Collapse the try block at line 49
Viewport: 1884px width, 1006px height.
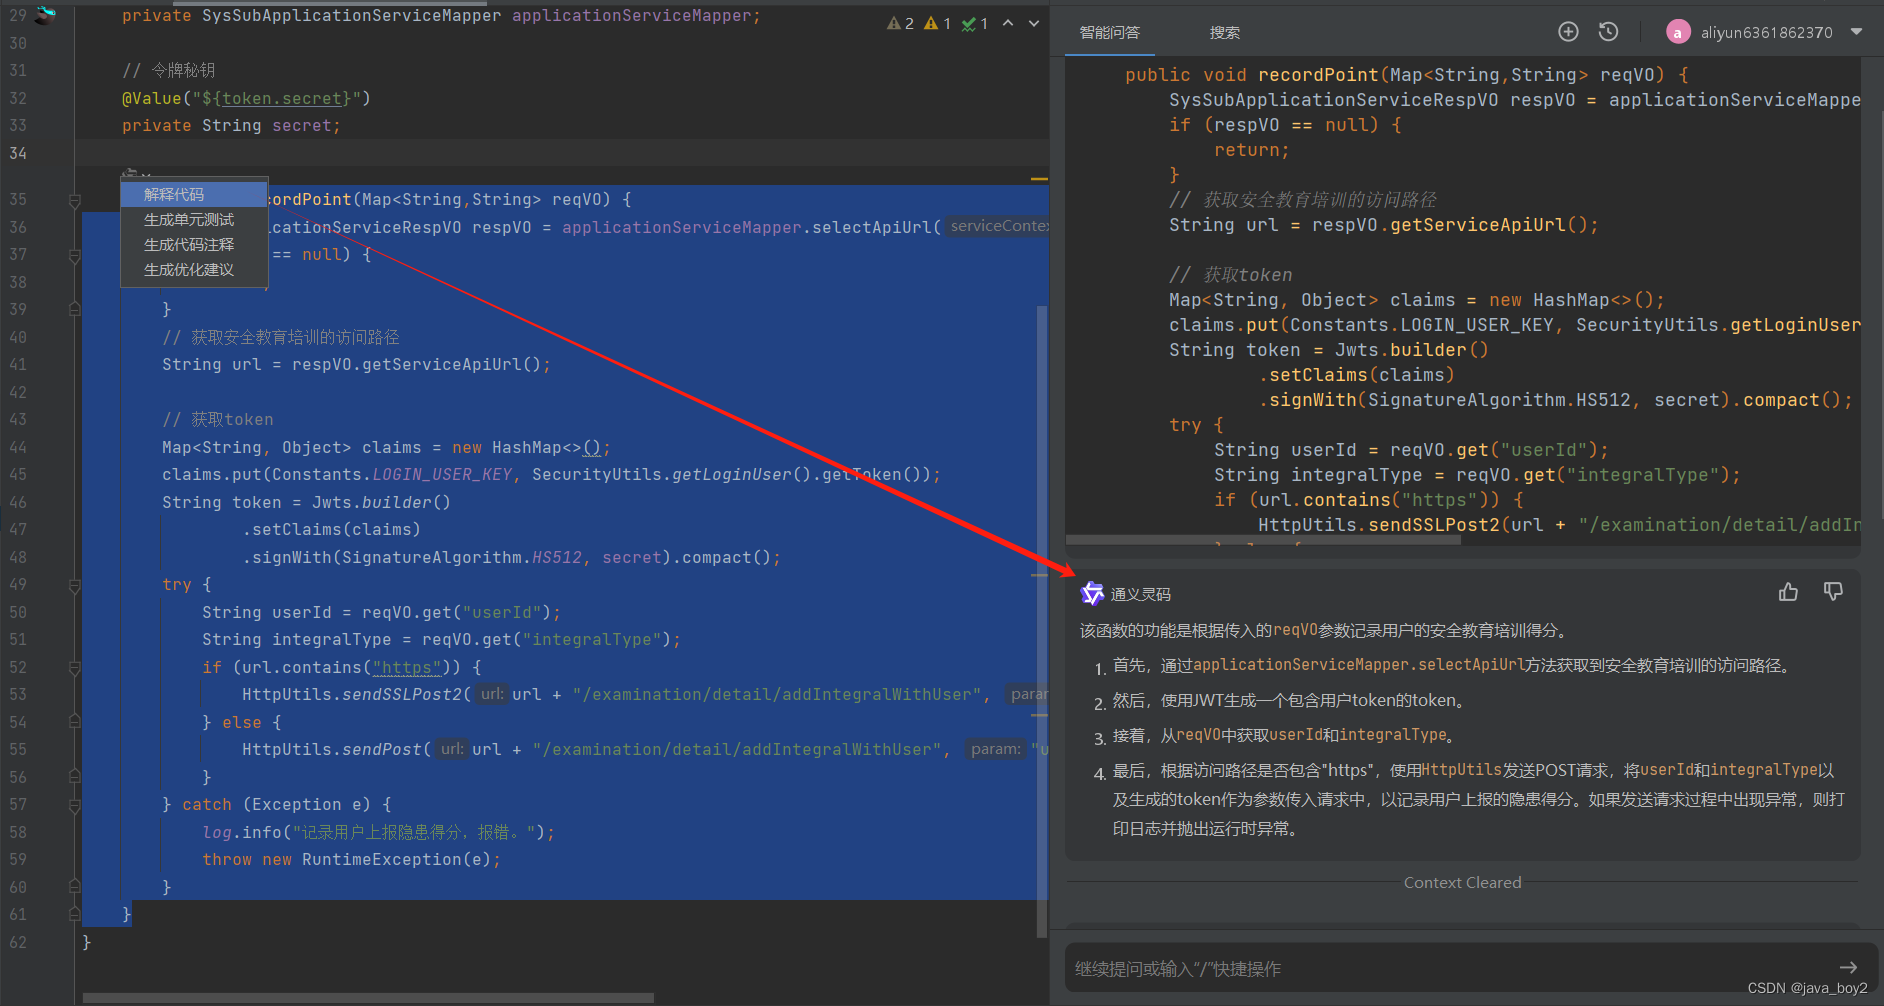(74, 585)
